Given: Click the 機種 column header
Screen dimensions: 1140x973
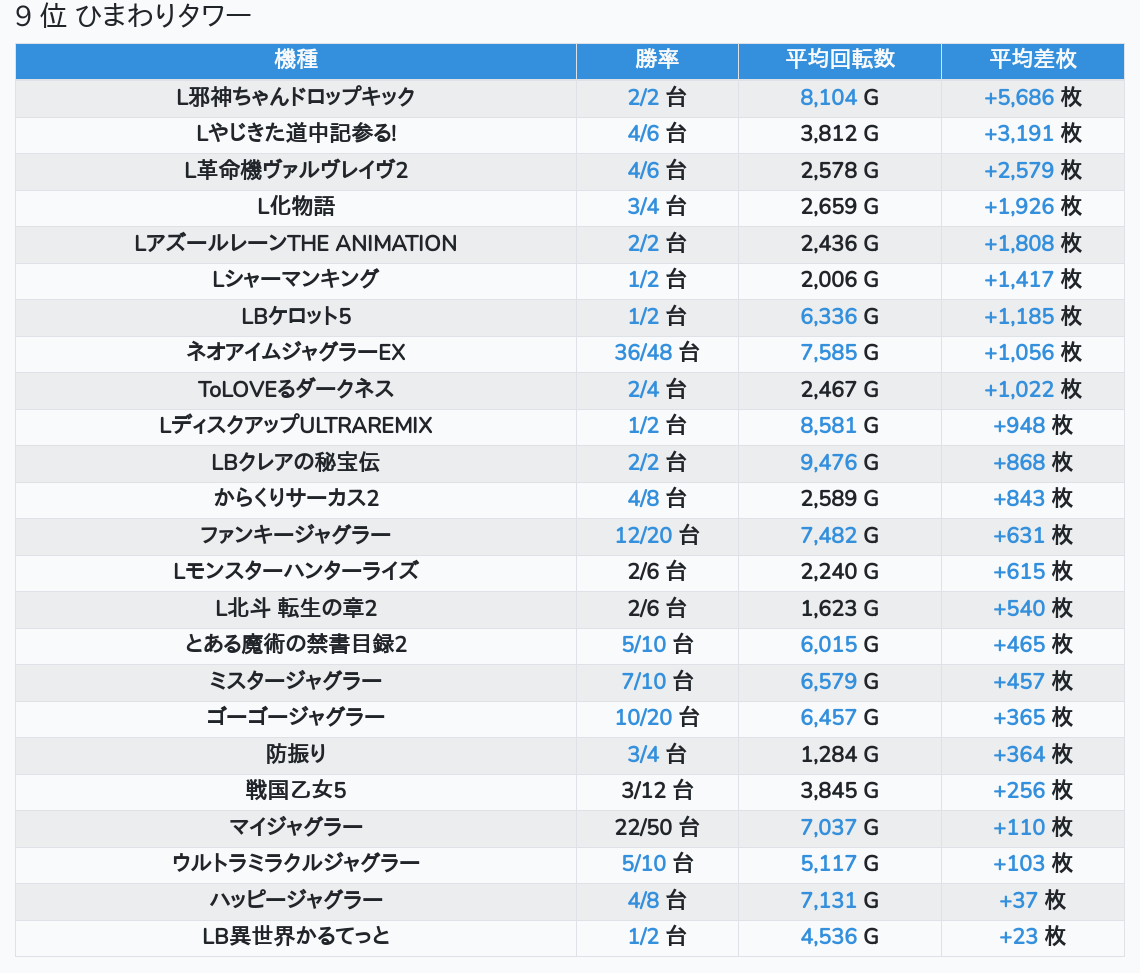Looking at the screenshot, I should pos(296,60).
